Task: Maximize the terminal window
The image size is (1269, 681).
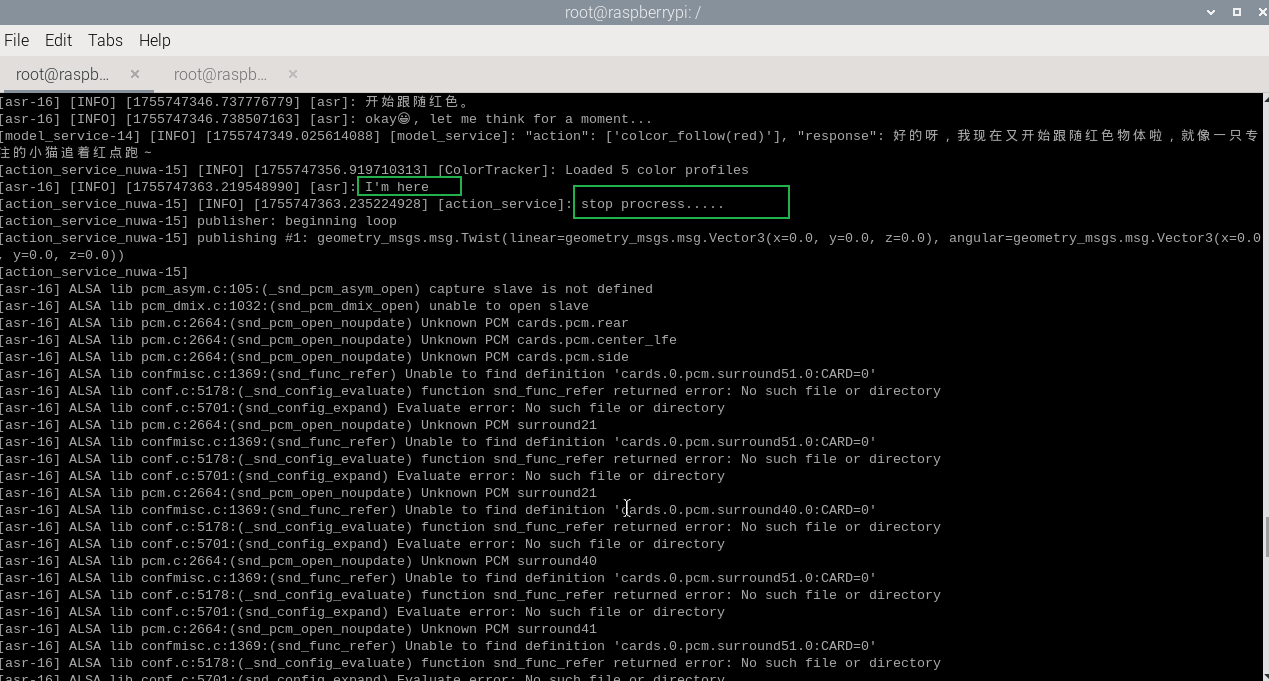Action: pos(1236,12)
